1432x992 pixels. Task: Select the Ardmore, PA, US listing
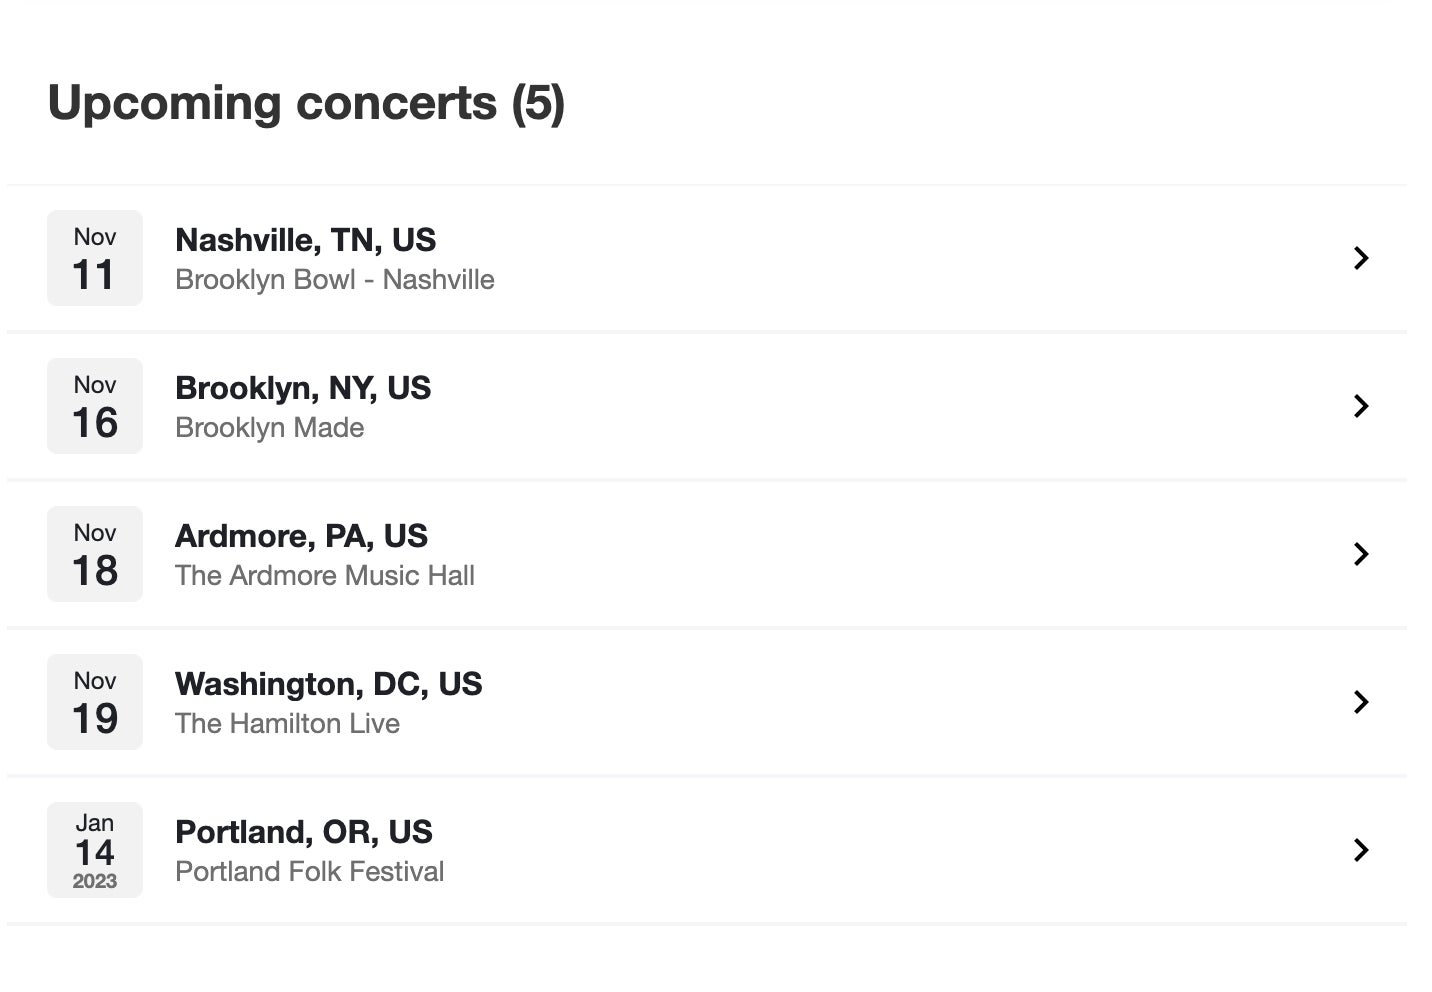point(301,536)
